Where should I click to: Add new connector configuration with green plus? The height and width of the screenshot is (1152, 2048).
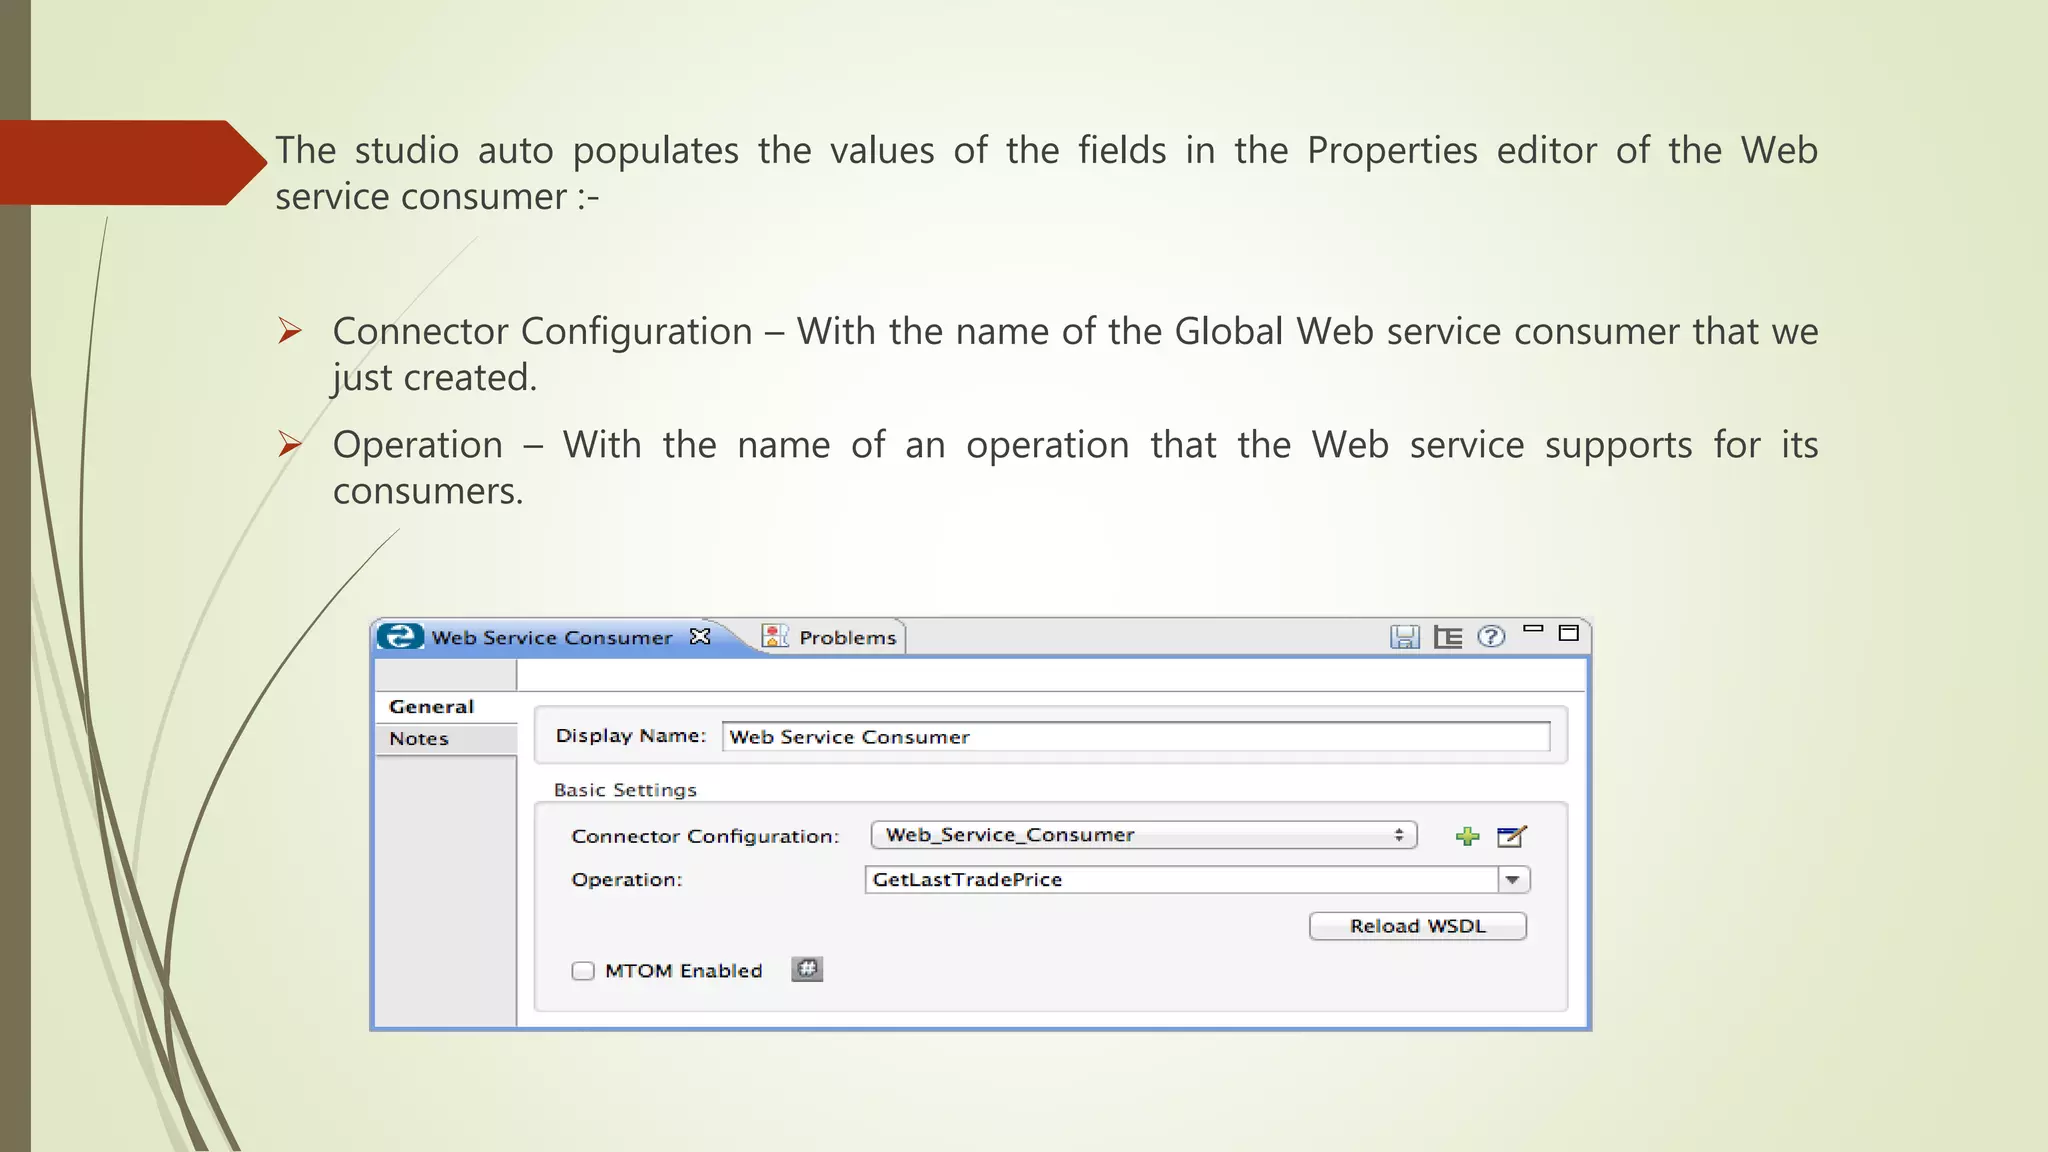(x=1467, y=836)
